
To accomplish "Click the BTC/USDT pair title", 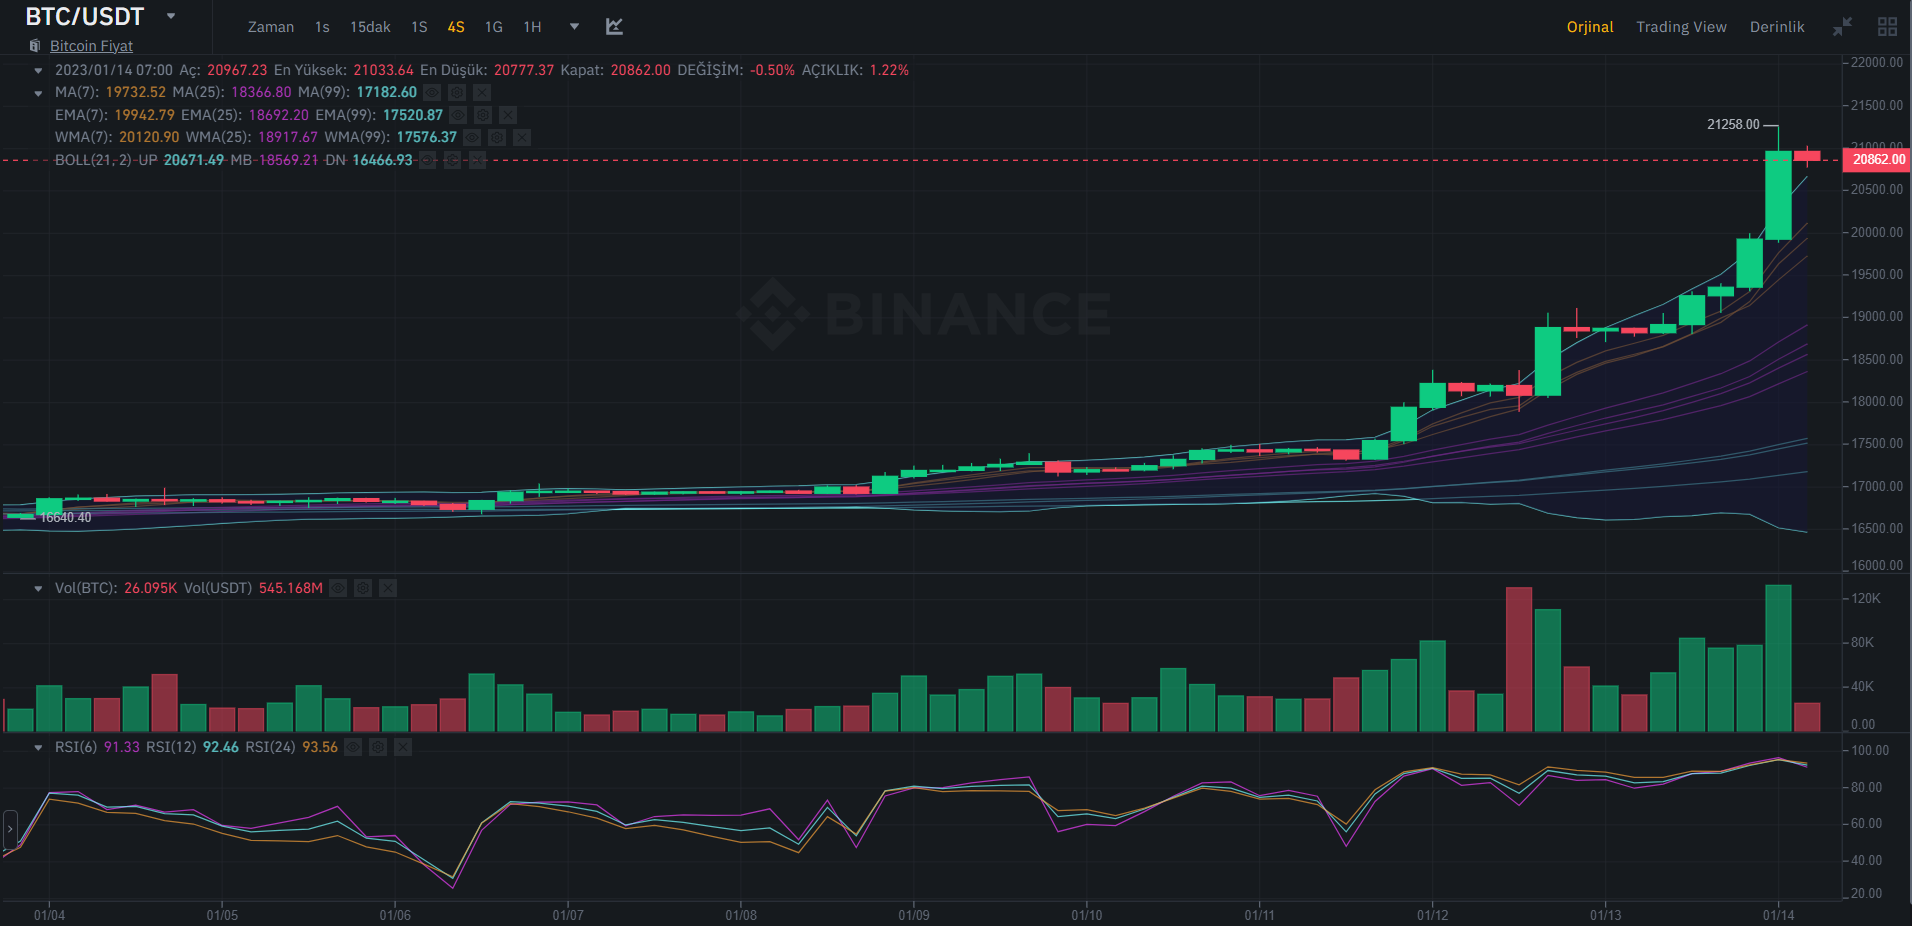I will 85,16.
